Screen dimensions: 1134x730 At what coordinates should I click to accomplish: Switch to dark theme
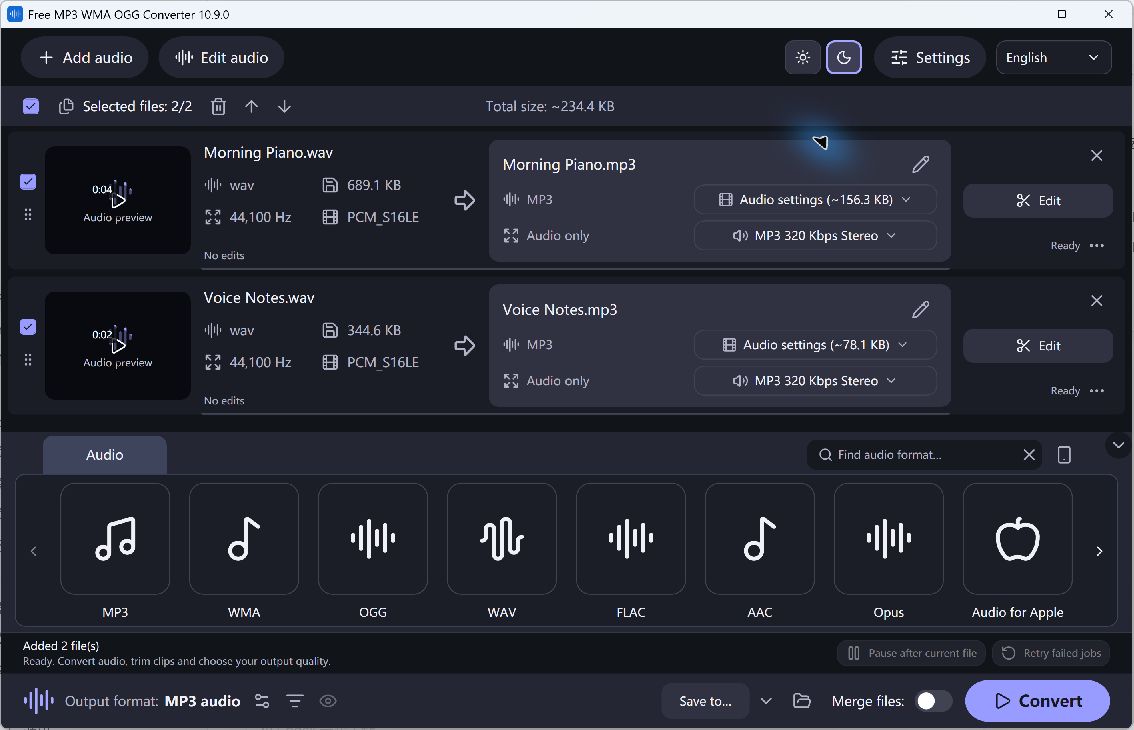[x=843, y=58]
